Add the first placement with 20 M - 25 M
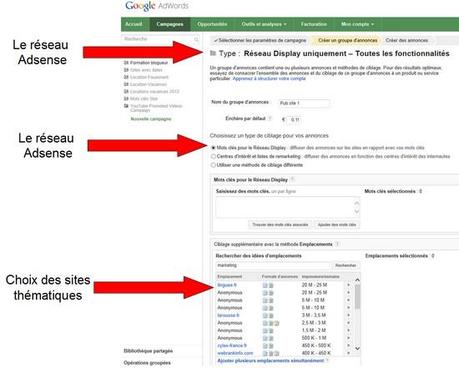This screenshot has width=459, height=368. tap(349, 285)
